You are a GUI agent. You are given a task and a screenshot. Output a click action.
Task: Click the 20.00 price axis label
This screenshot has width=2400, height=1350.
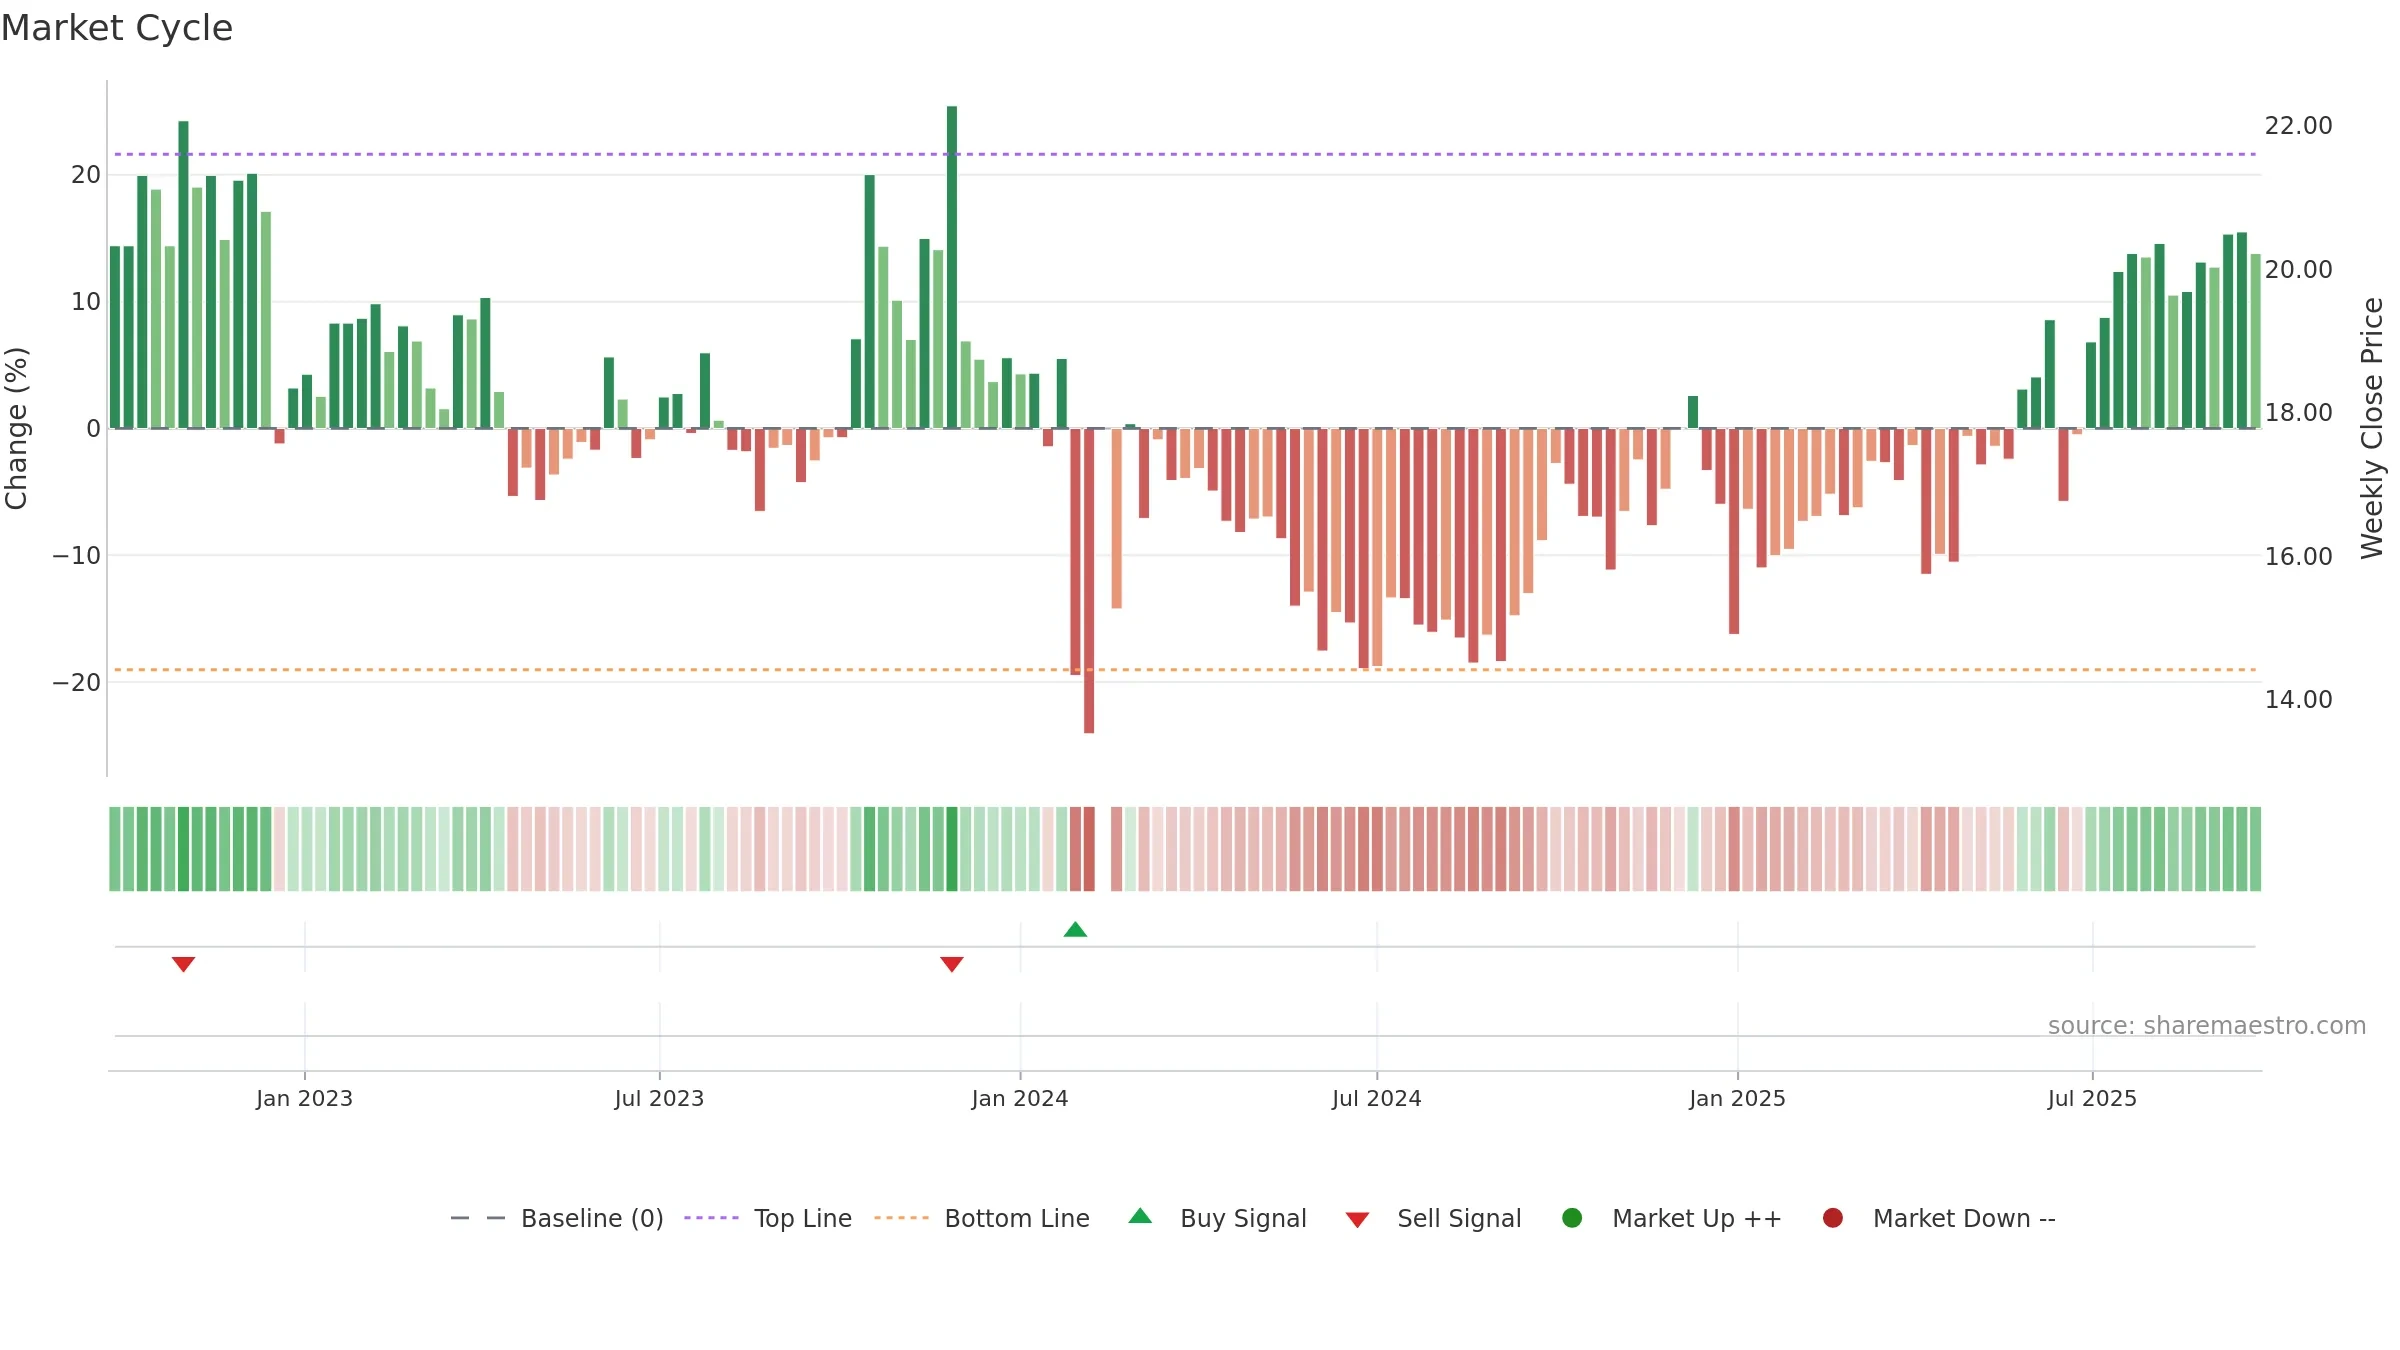tap(2298, 269)
